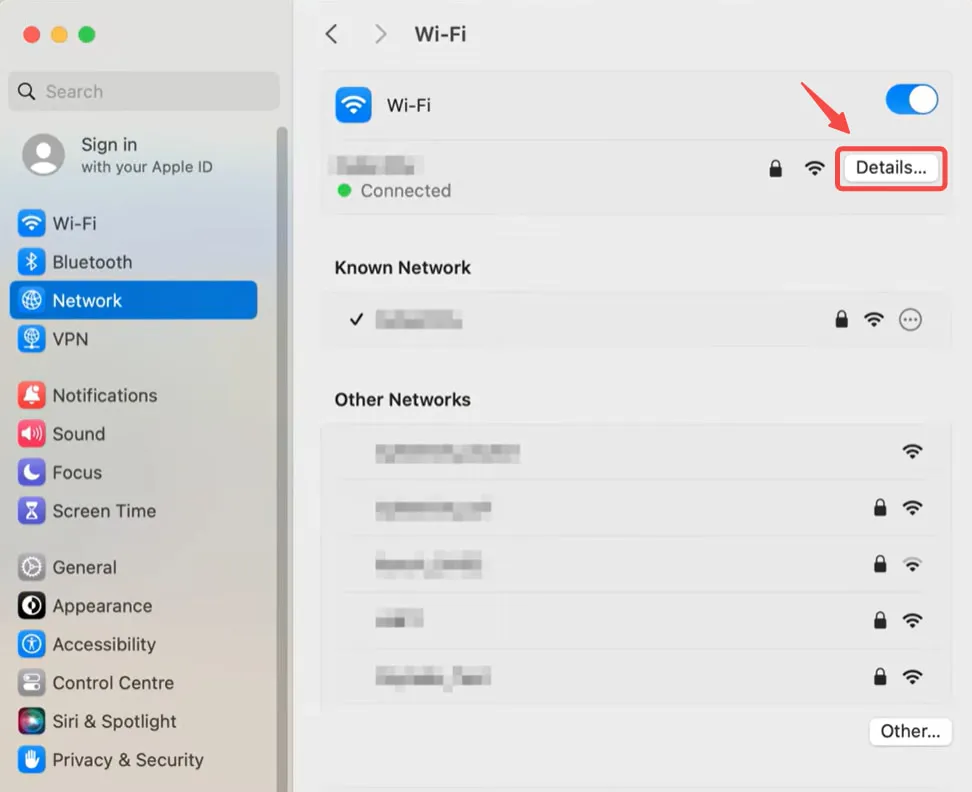The image size is (972, 792).
Task: Click the lock icon beside the connected network
Action: pyautogui.click(x=775, y=168)
